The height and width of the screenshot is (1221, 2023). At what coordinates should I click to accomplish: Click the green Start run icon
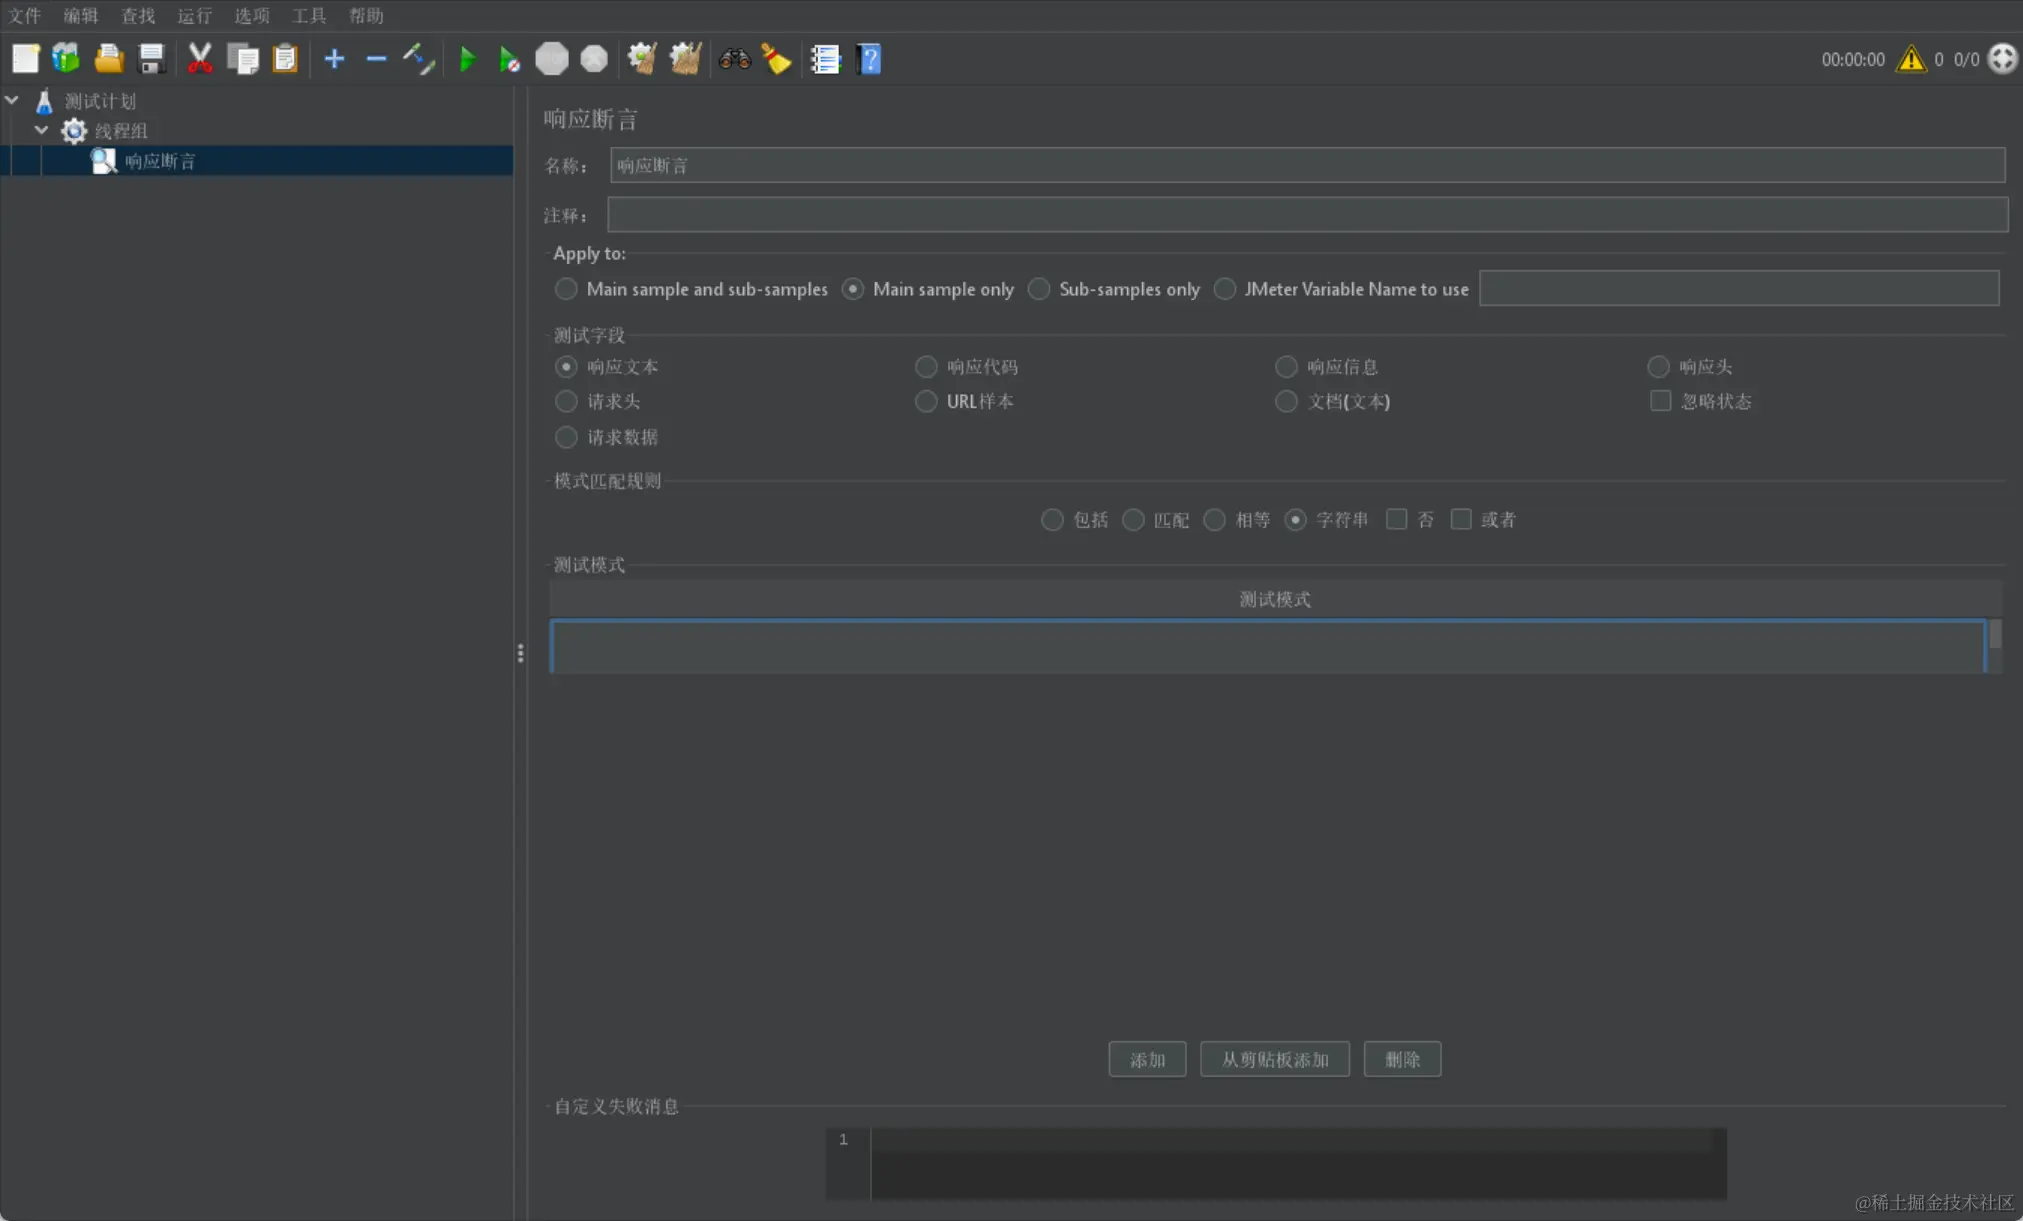[x=466, y=59]
